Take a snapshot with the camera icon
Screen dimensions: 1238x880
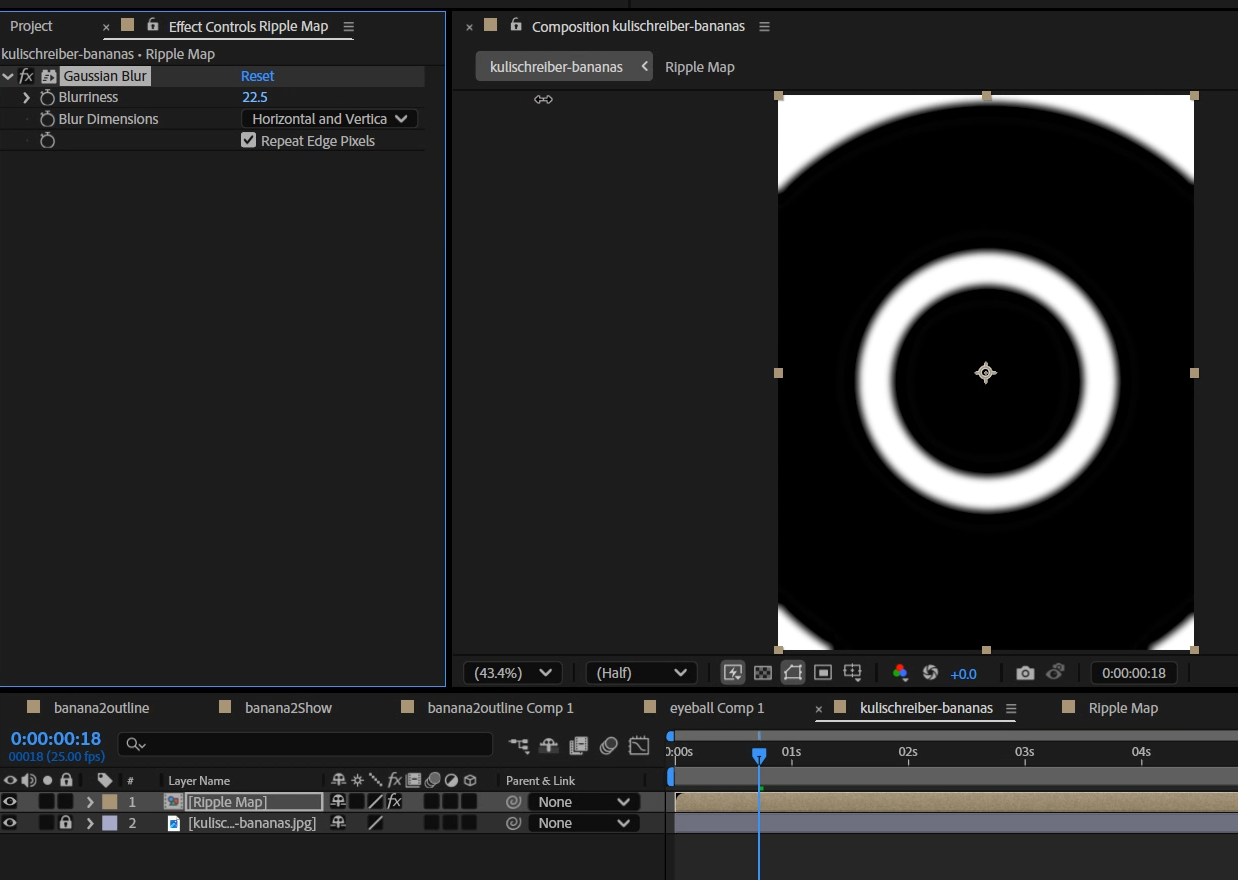[x=1025, y=673]
